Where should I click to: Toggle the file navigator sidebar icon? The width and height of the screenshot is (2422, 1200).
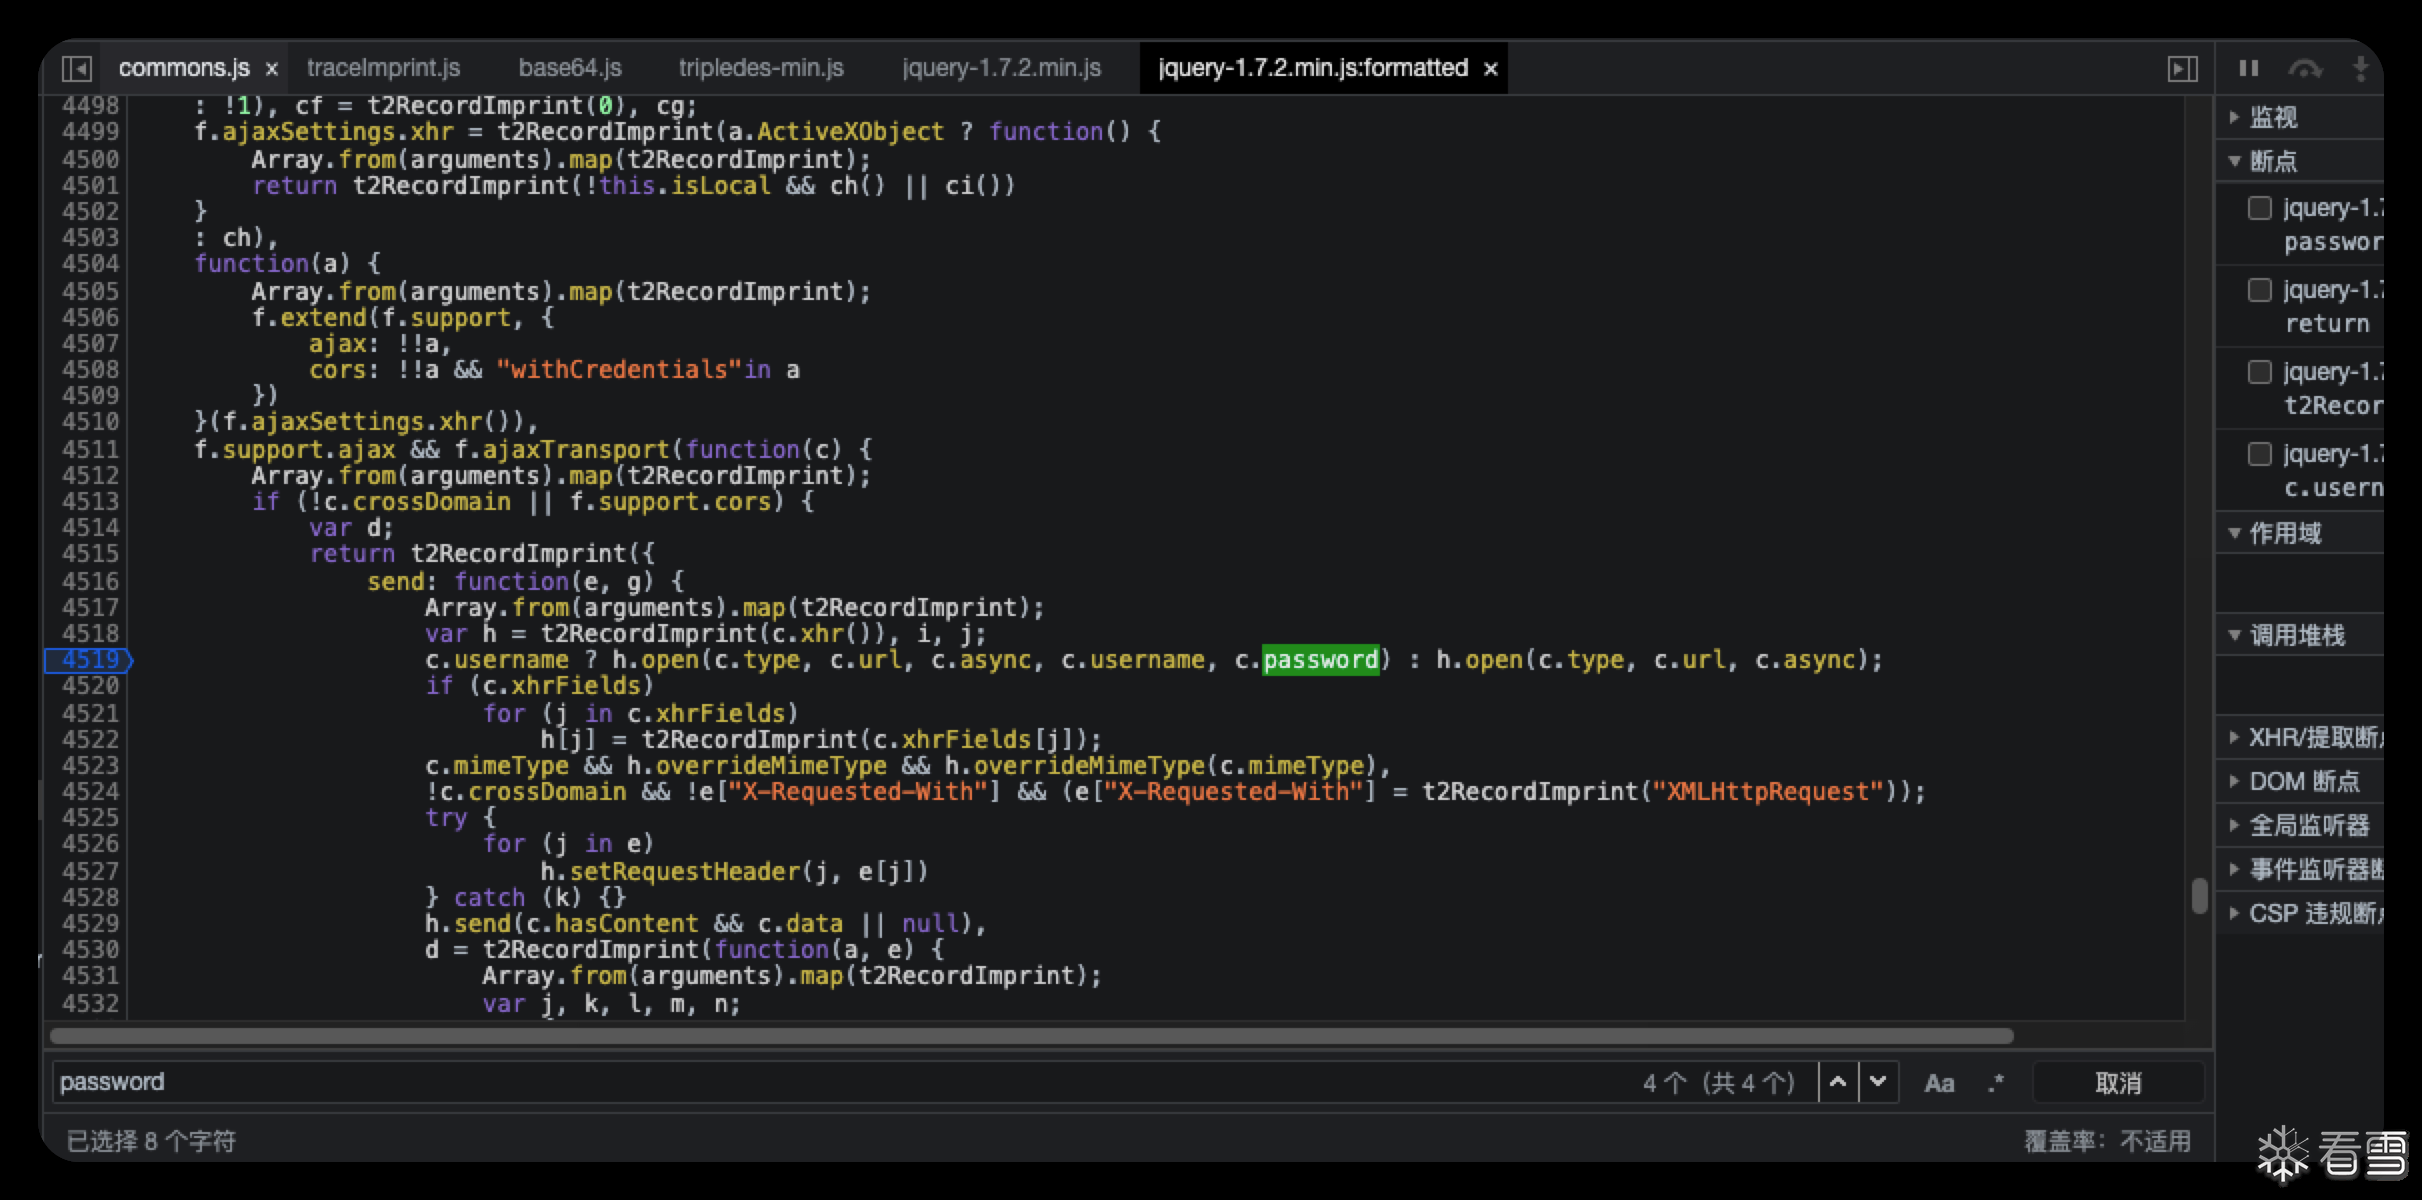click(x=77, y=68)
